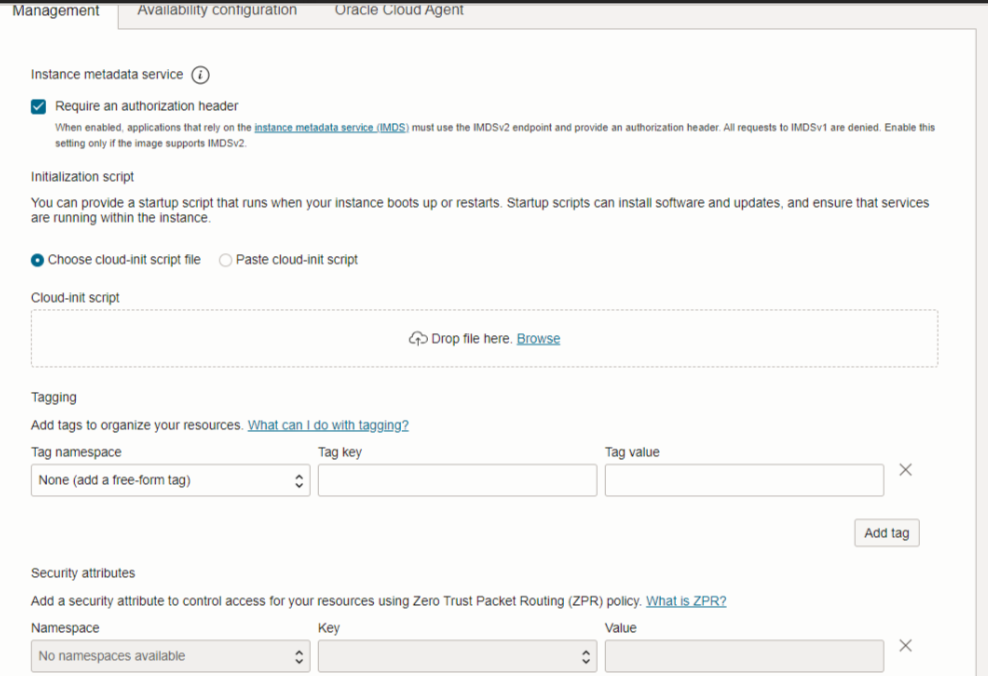
Task: Open the security attributes Key dropdown
Action: 457,656
